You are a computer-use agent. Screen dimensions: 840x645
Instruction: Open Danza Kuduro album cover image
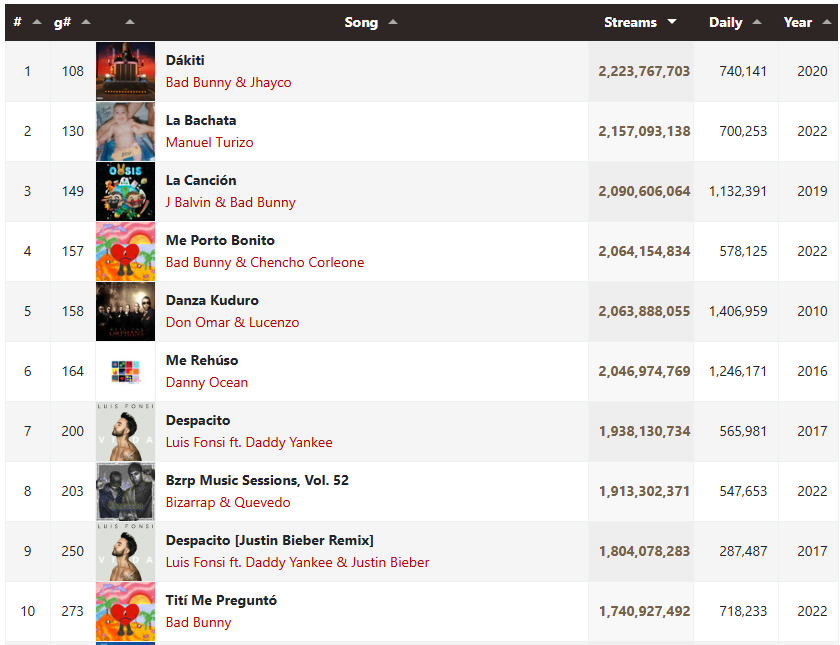(125, 311)
